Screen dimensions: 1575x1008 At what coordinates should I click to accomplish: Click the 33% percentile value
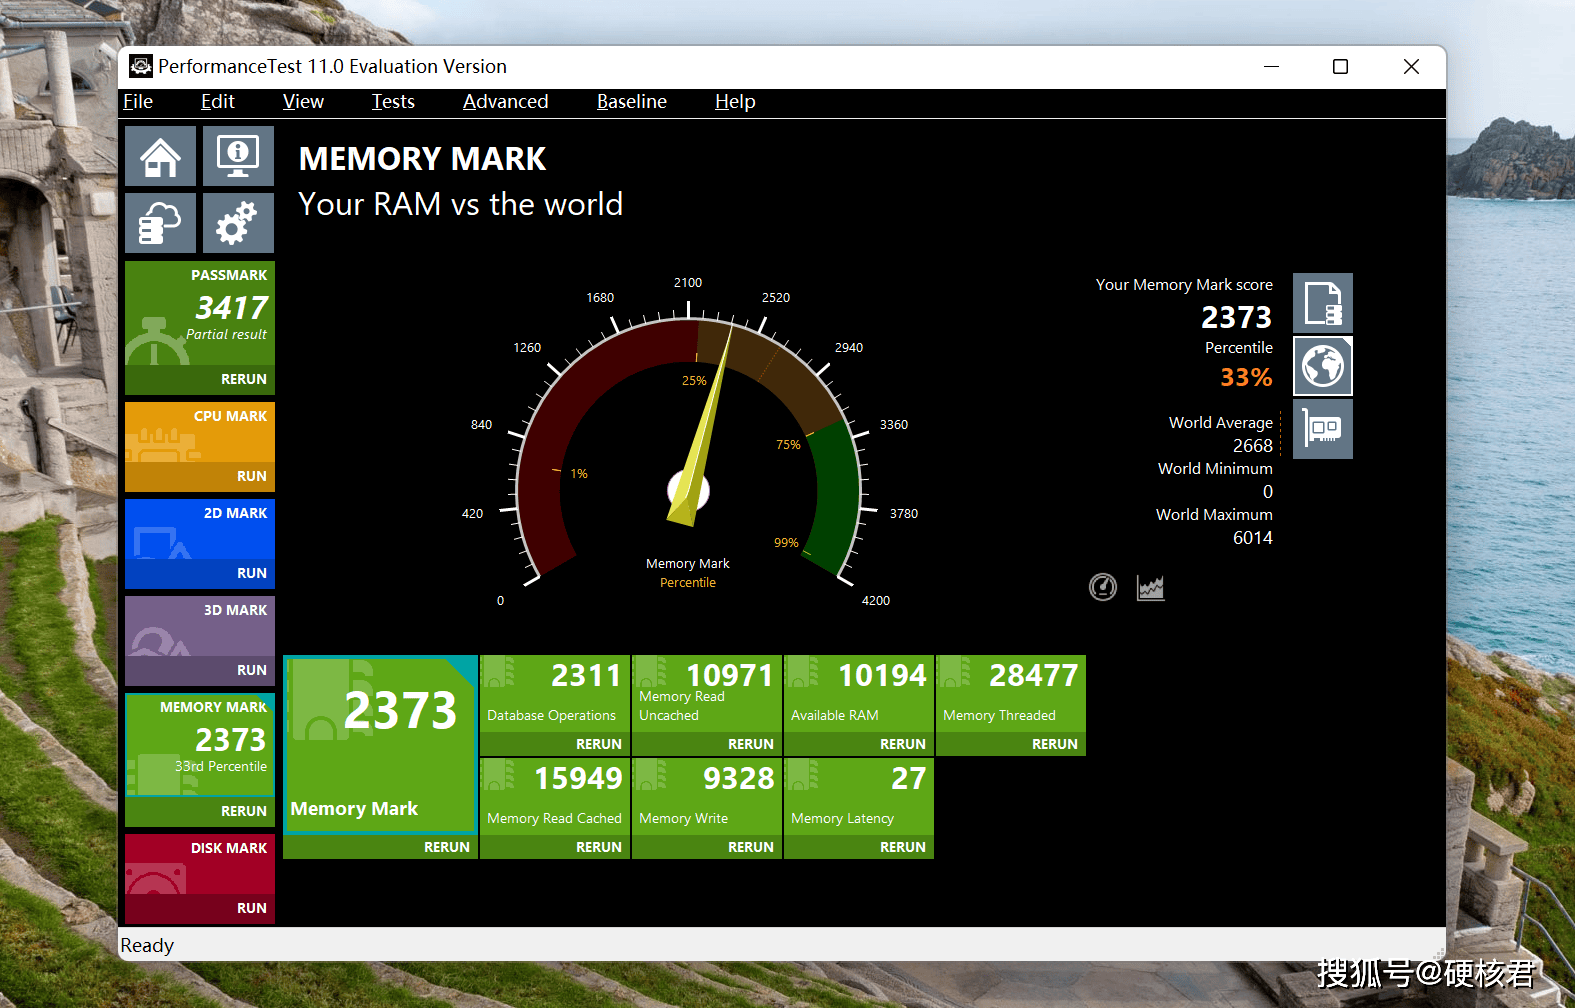click(x=1246, y=377)
